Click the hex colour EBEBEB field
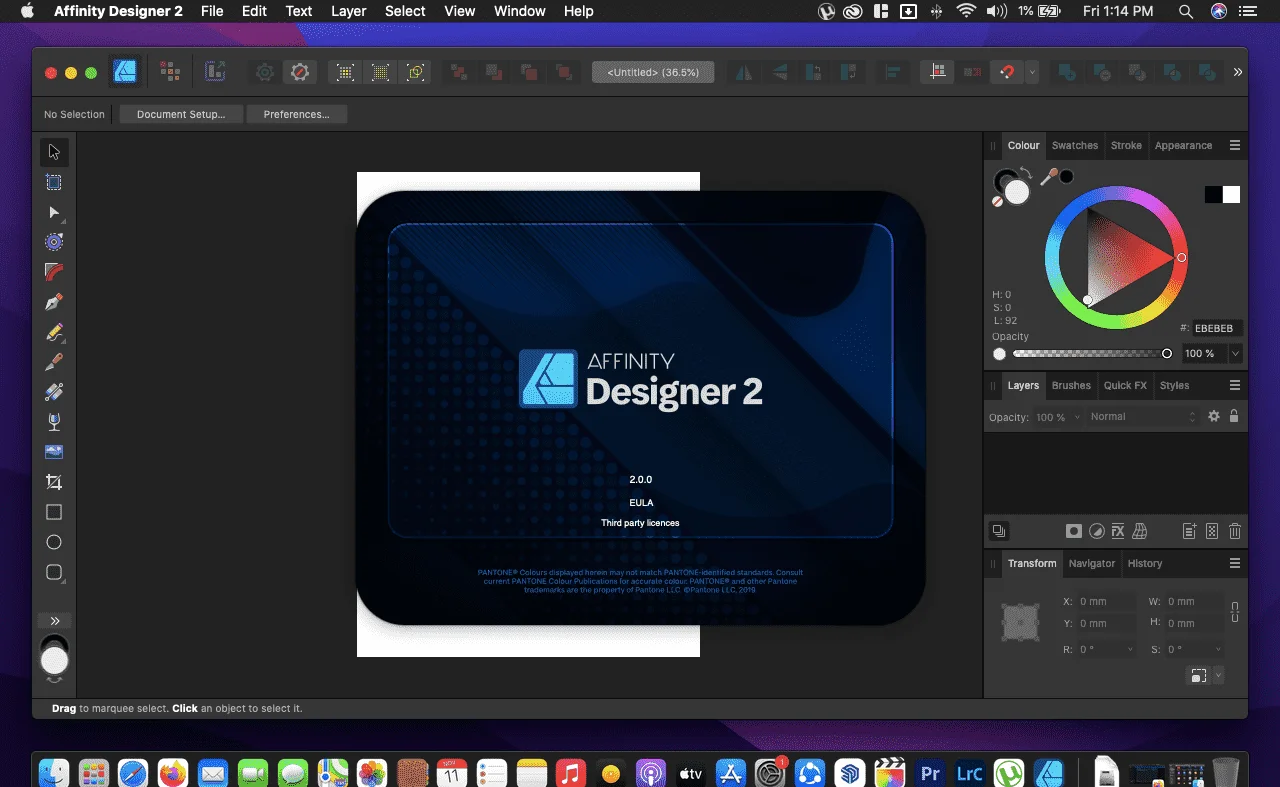This screenshot has height=787, width=1280. (x=1216, y=328)
